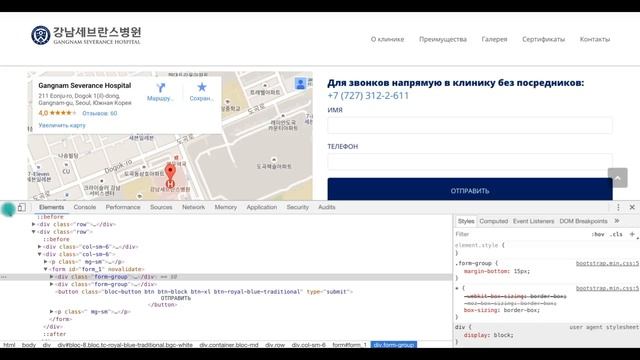Edit the box-sizing: border-box value
The image size is (640, 360).
[522, 310]
